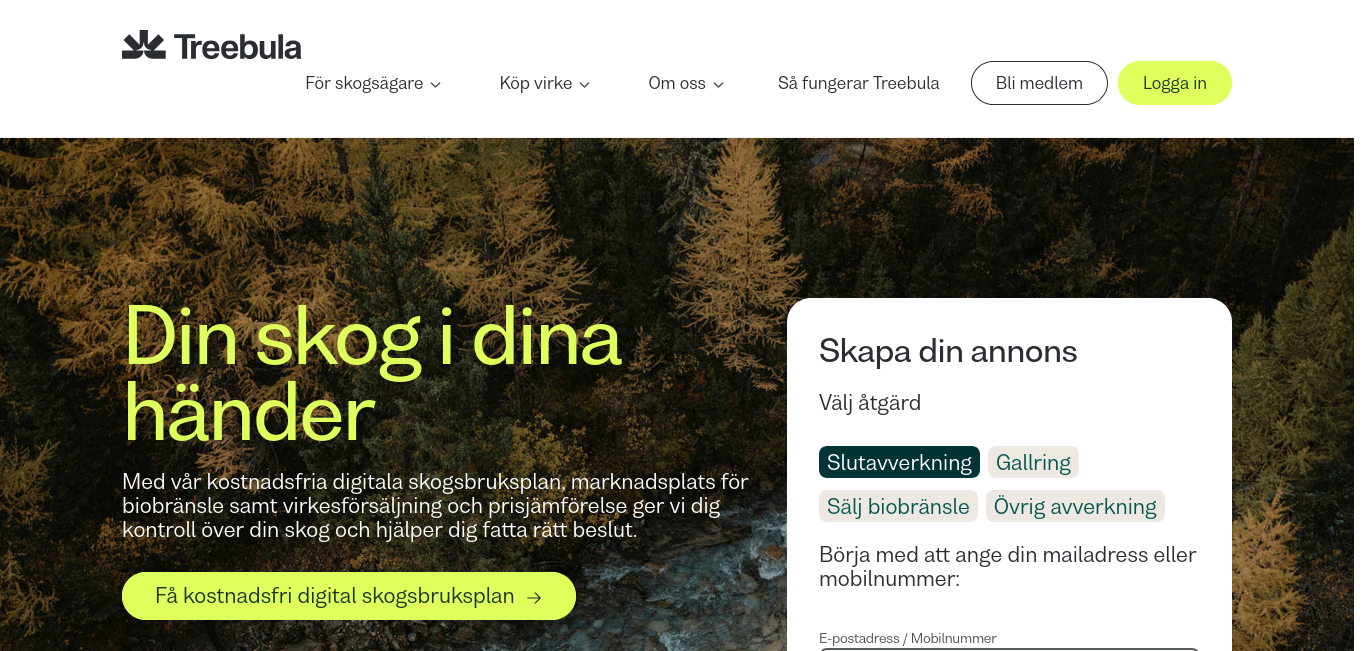Click the Din skog i dina händer heading
Viewport: 1366px width, 651px height.
point(372,373)
